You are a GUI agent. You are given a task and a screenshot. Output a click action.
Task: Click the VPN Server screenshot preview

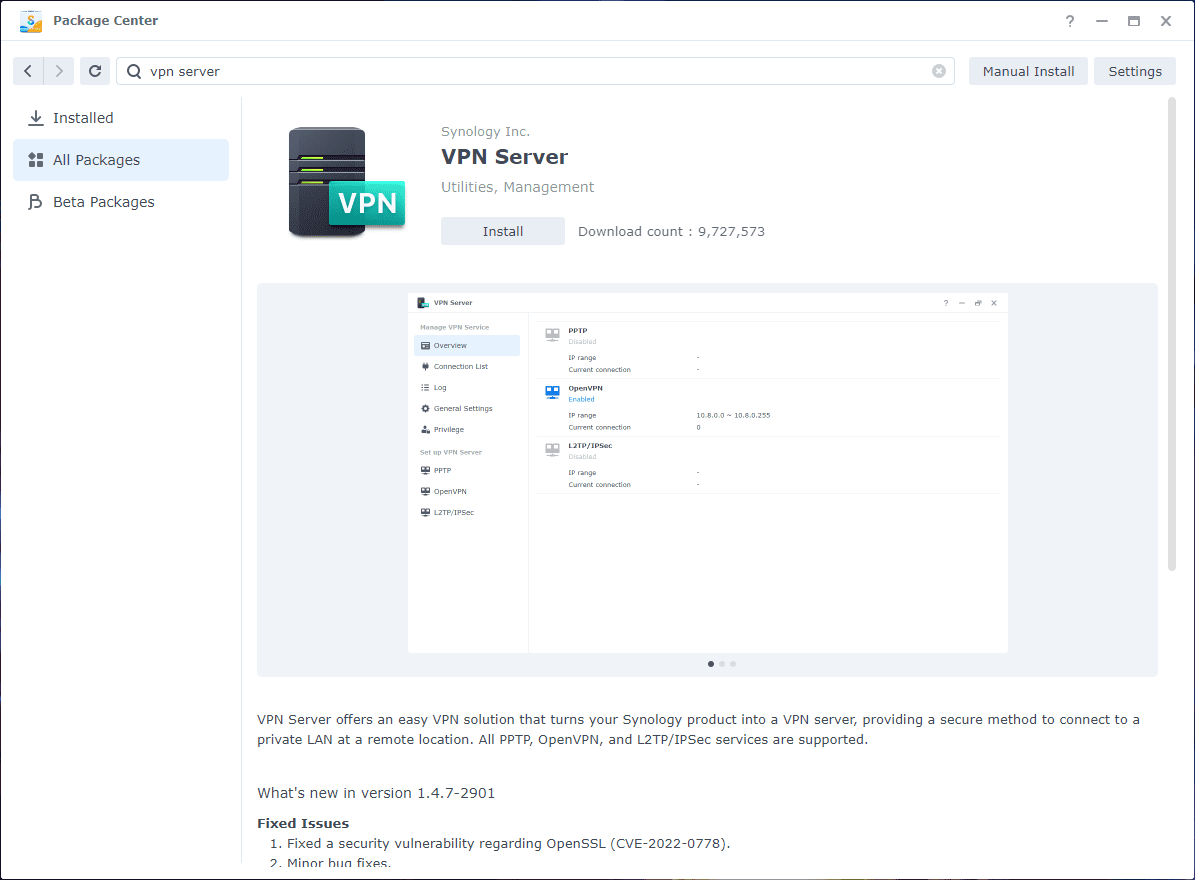tap(708, 472)
